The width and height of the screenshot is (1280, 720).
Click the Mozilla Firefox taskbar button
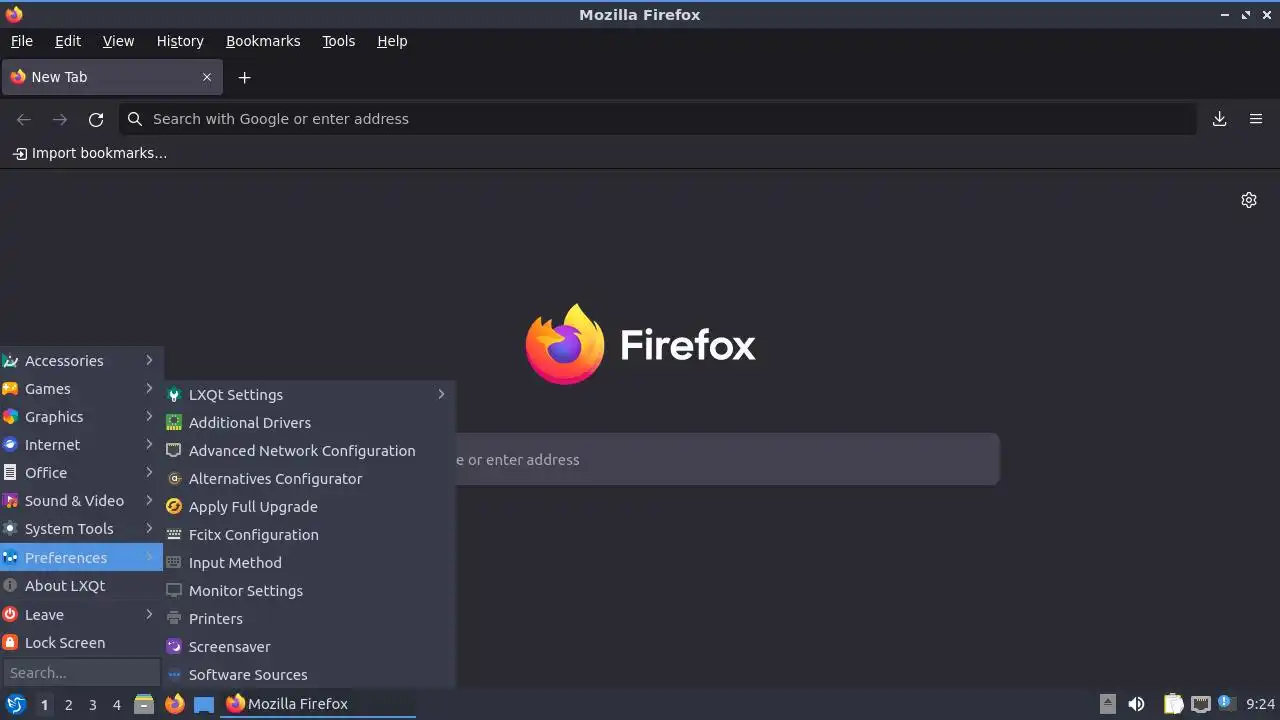(318, 704)
